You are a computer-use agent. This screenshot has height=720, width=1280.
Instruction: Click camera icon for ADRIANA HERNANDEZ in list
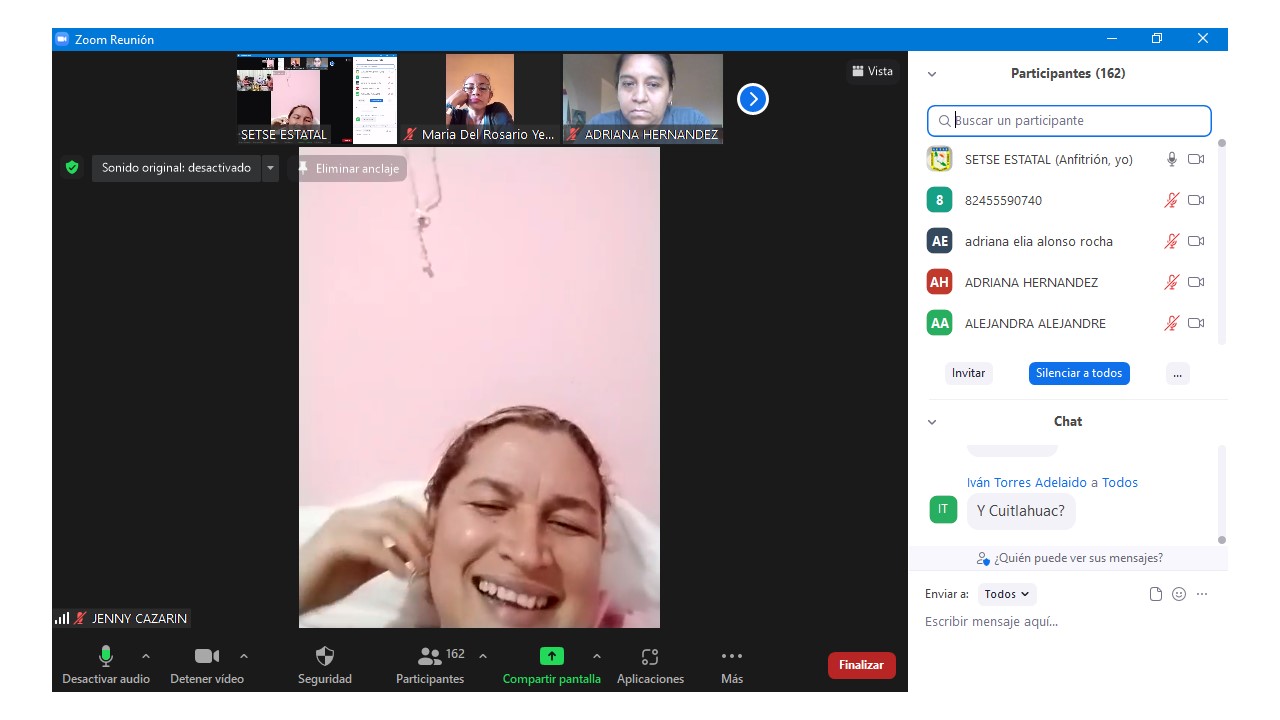[x=1196, y=282]
